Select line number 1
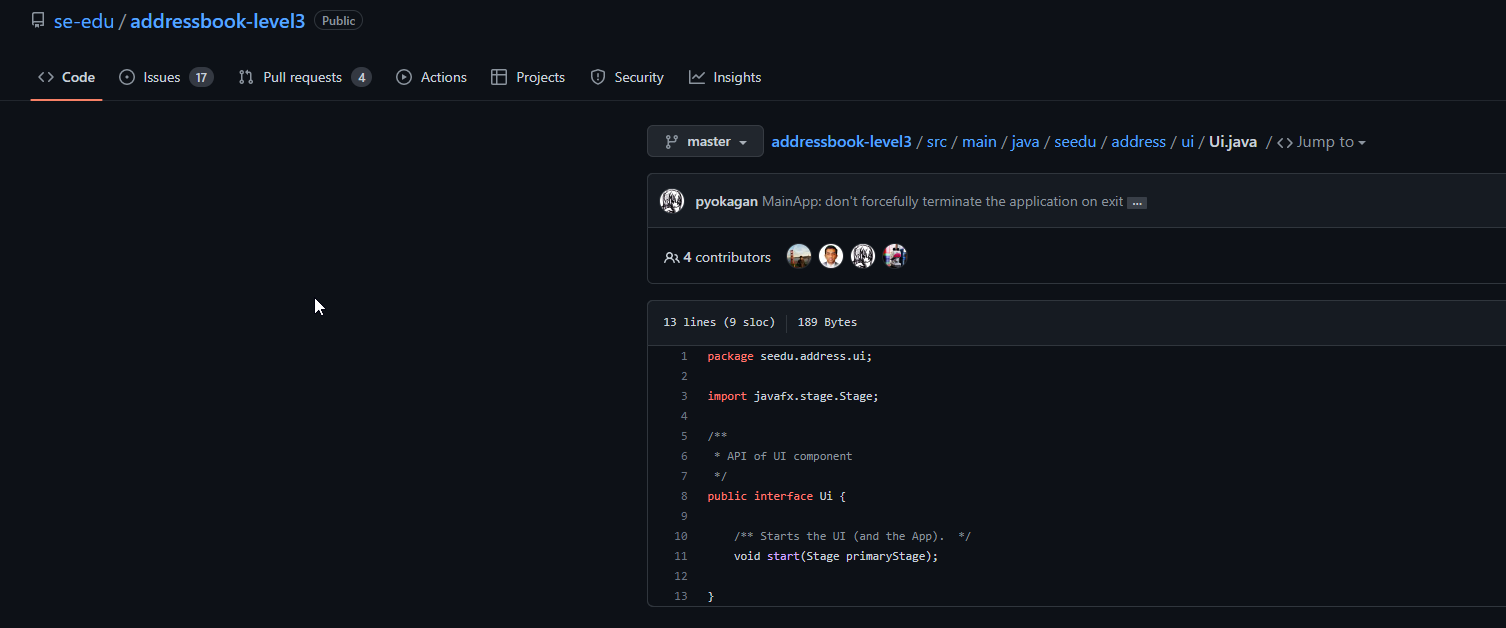 tap(684, 356)
